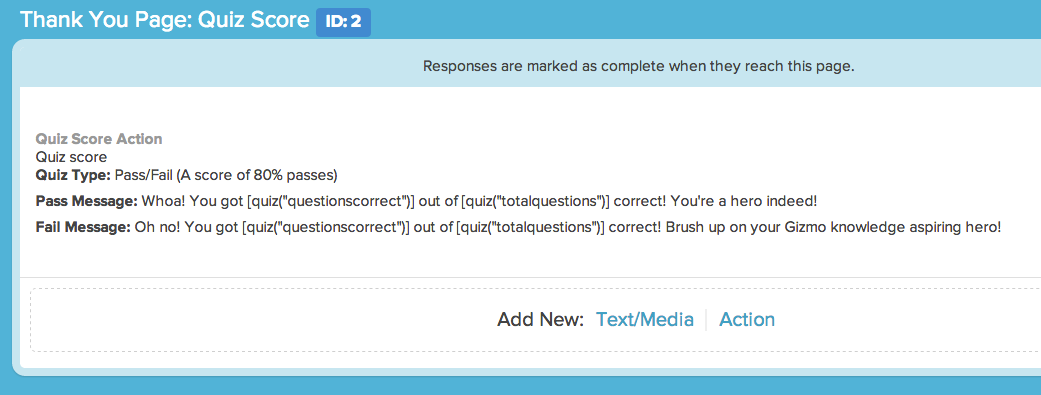Viewport: 1041px width, 395px height.
Task: Click the 'Responses are marked as complete' notice
Action: 639,66
